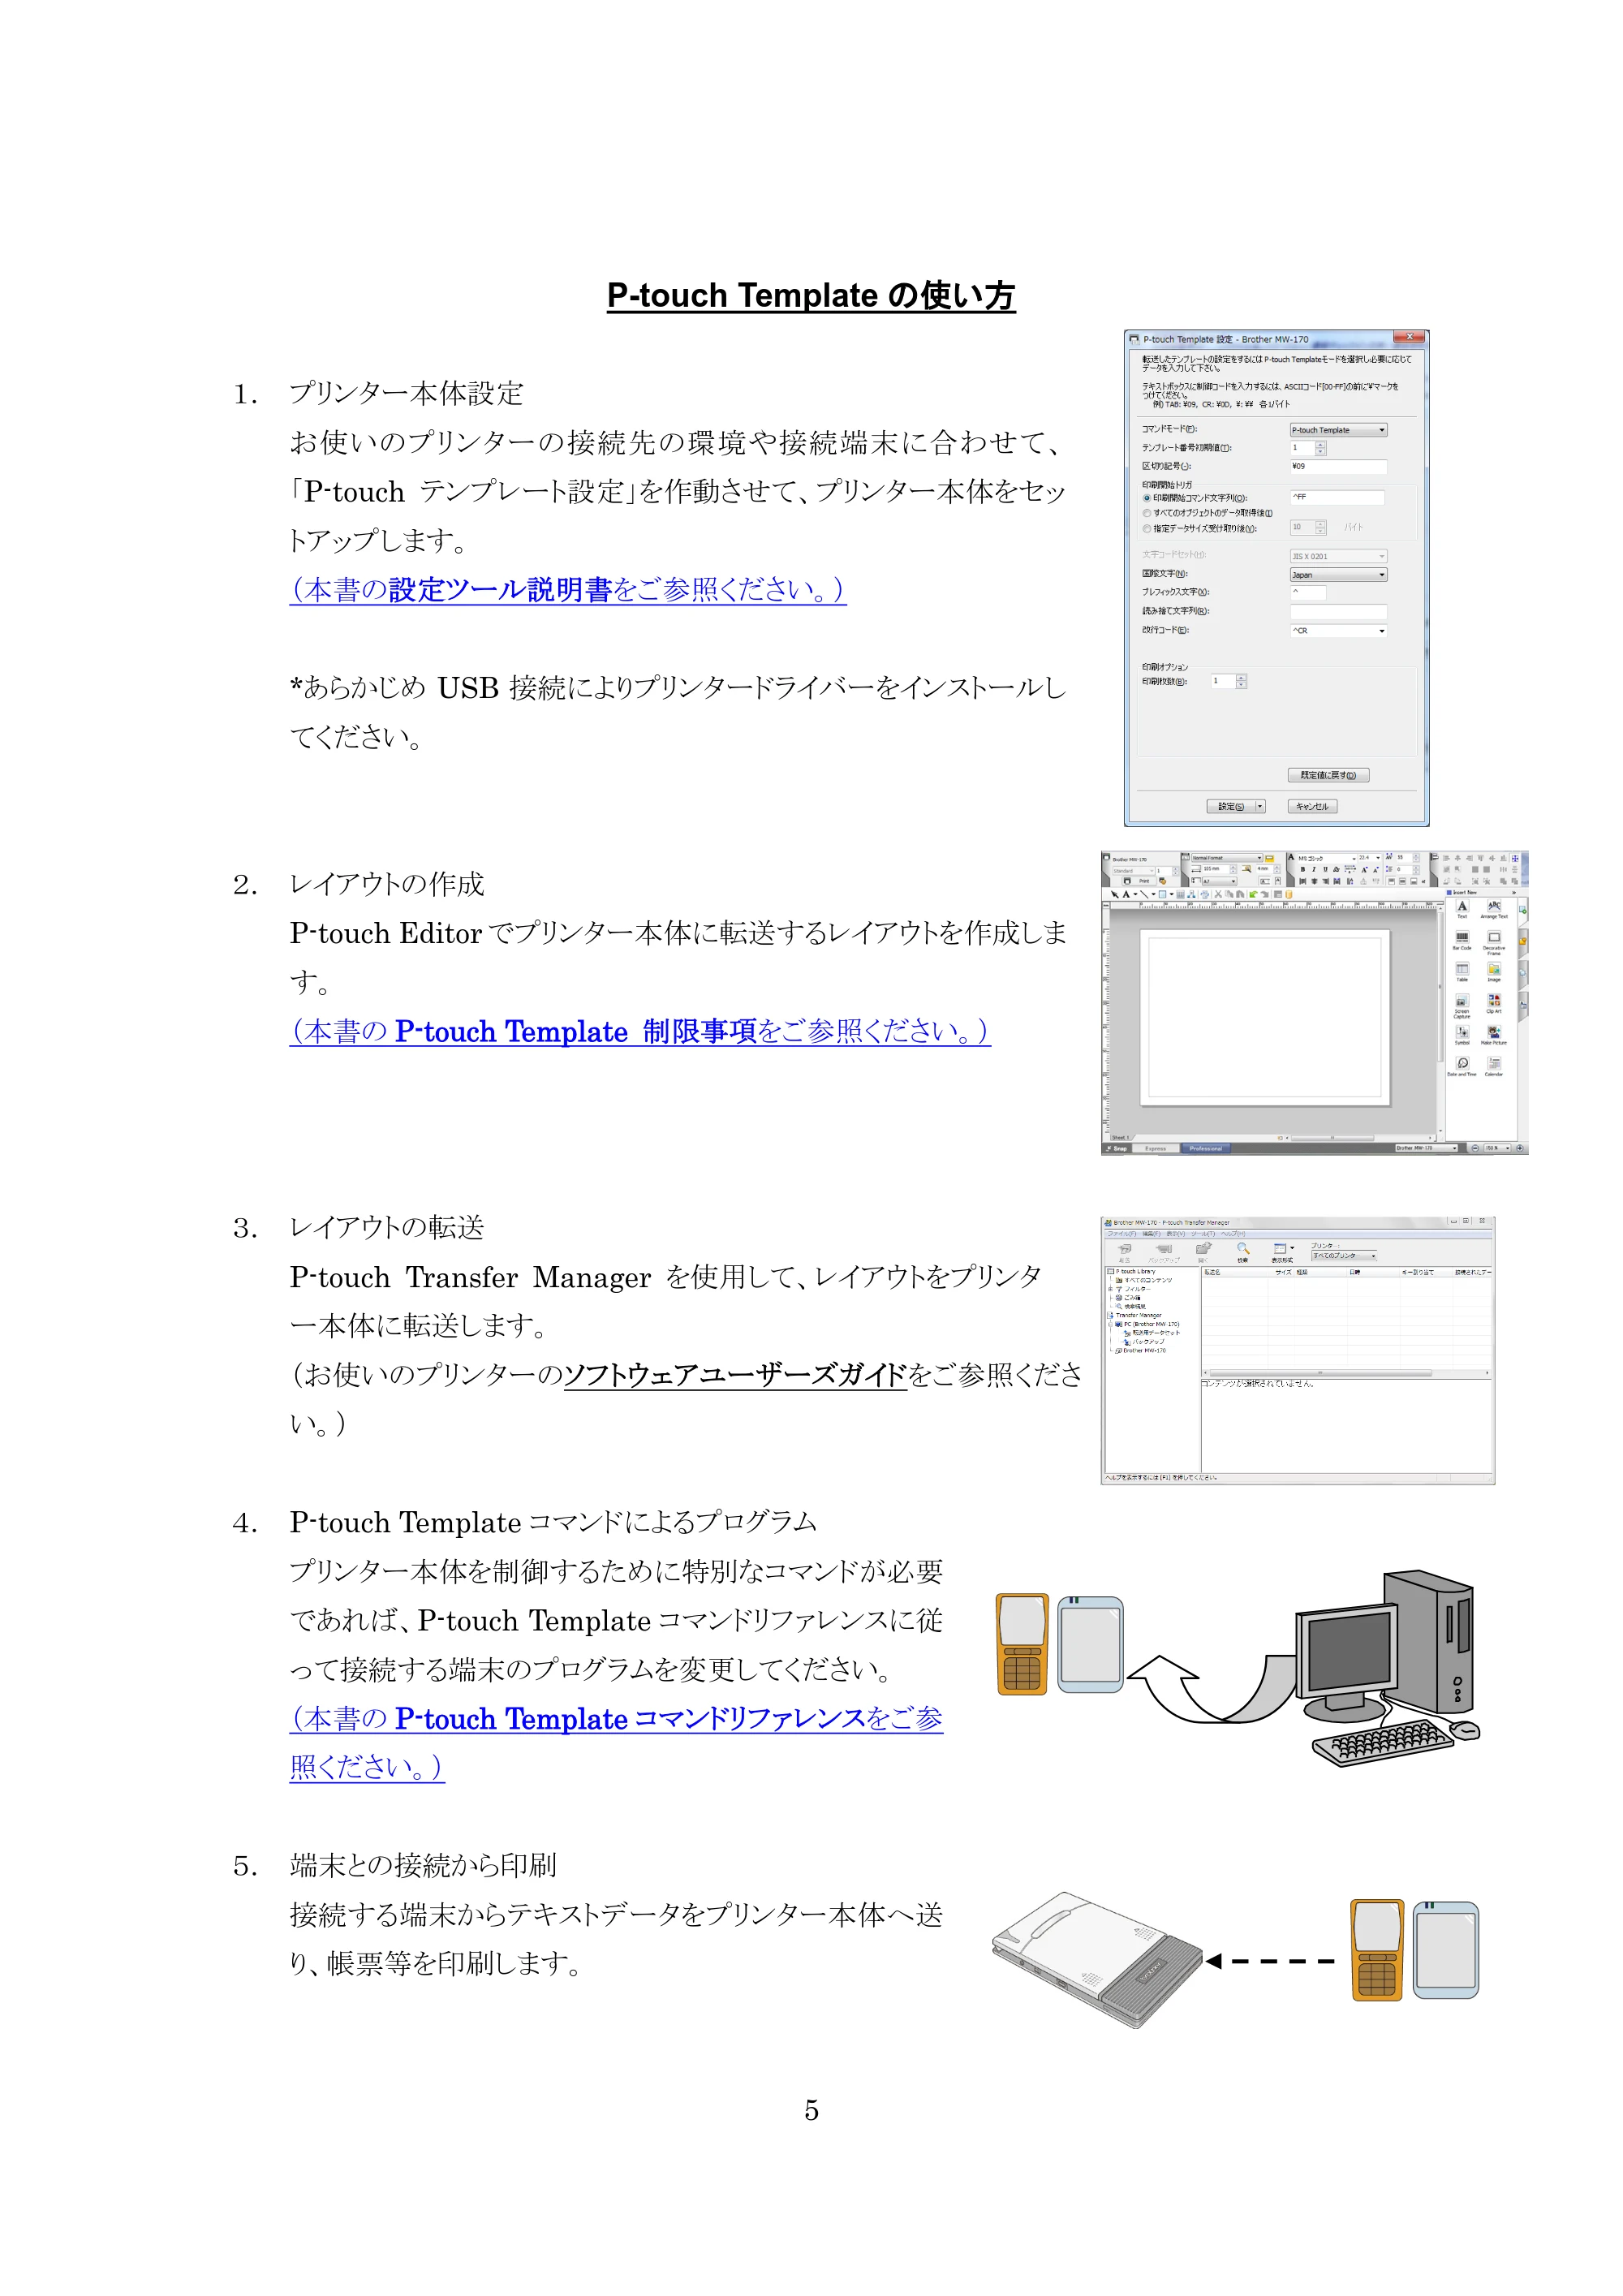The width and height of the screenshot is (1623, 2296).
Task: Click the Date and Time icon
Action: pyautogui.click(x=1462, y=1066)
